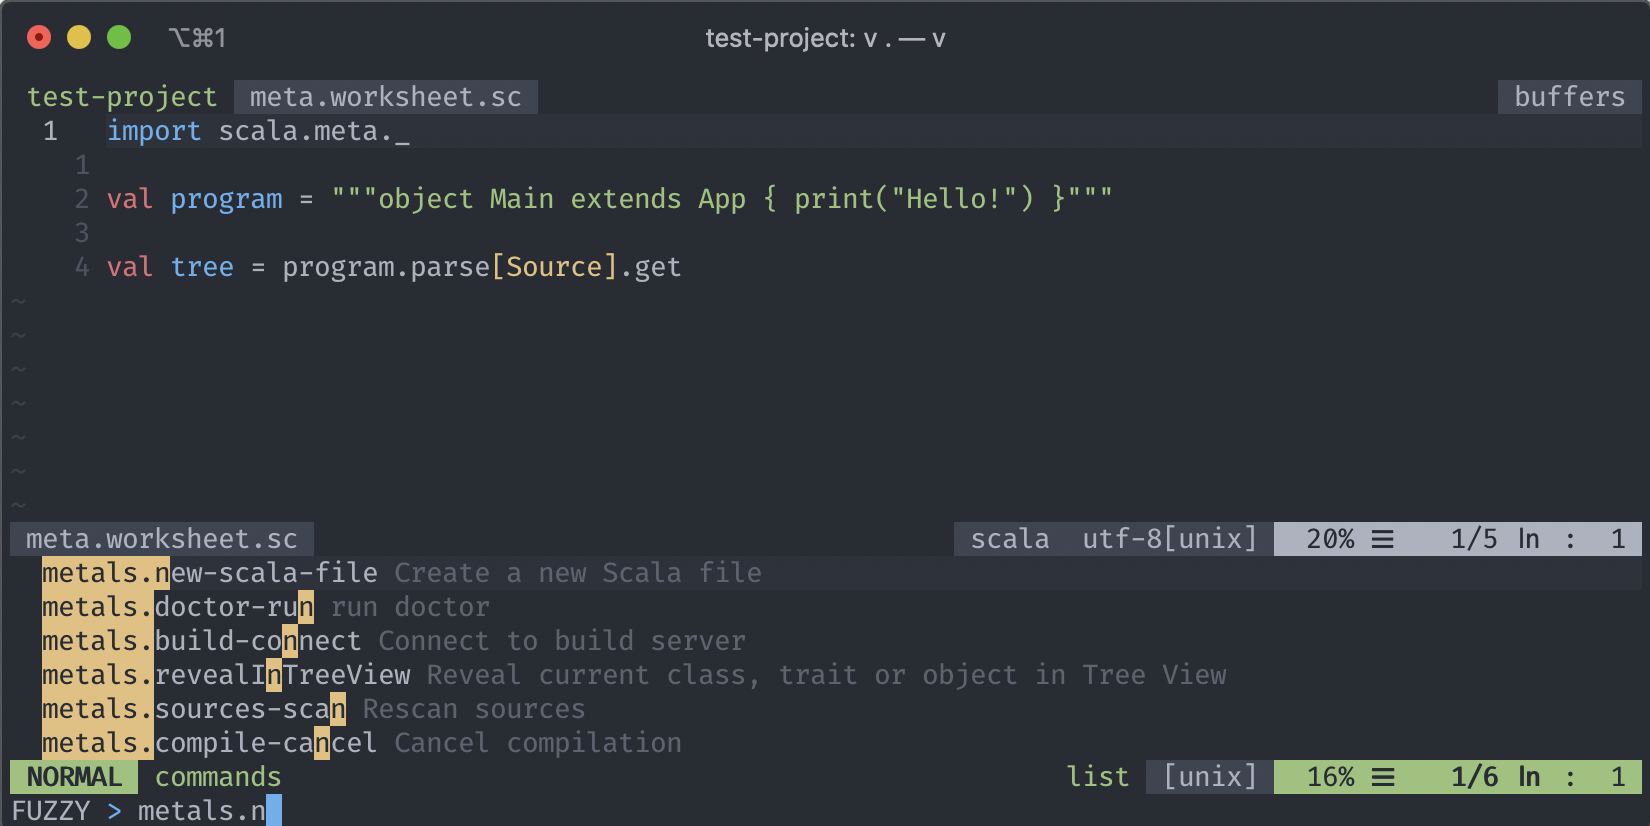This screenshot has width=1650, height=826.
Task: Click the meta.worksheet.sc filename in statusline
Action: [162, 539]
